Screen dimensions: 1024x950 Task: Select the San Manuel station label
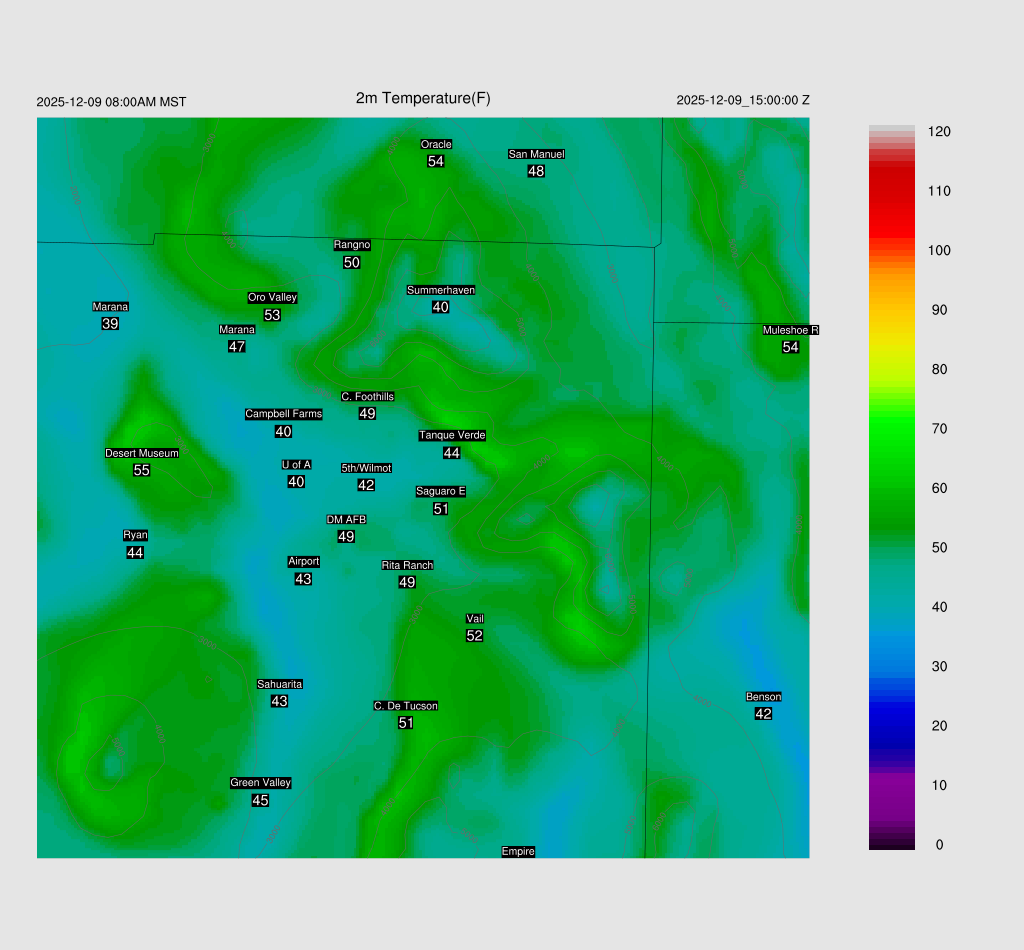point(536,154)
